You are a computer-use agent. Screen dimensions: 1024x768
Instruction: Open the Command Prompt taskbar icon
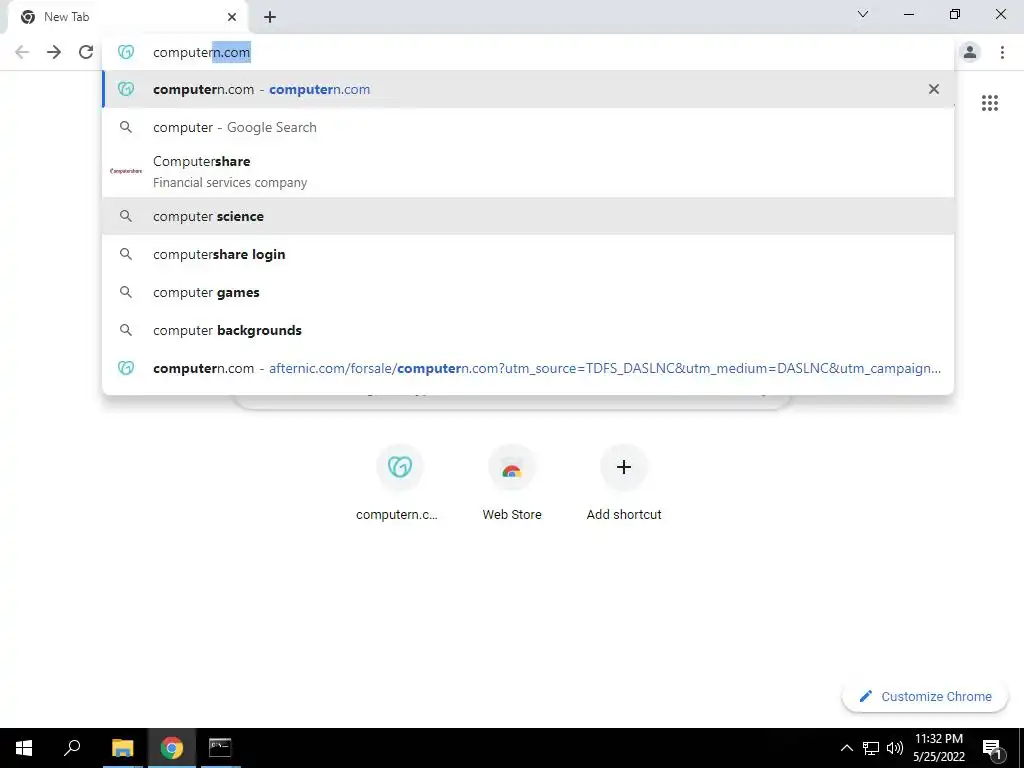tap(220, 748)
